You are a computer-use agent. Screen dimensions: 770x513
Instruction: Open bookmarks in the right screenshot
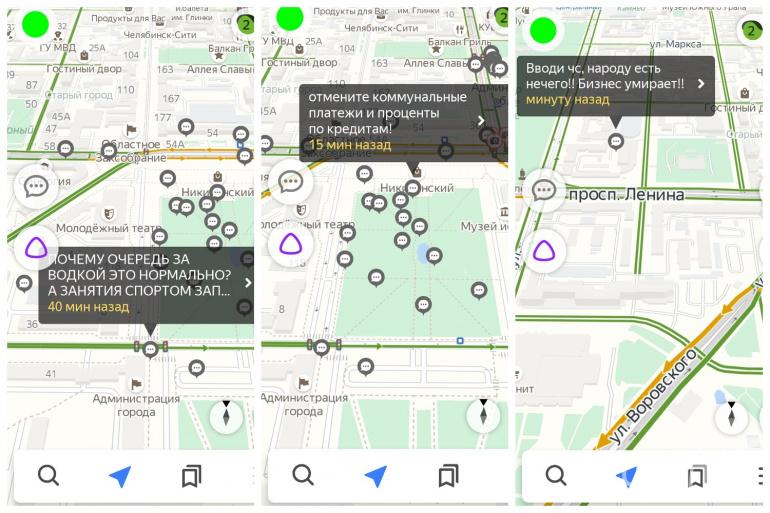coord(696,476)
